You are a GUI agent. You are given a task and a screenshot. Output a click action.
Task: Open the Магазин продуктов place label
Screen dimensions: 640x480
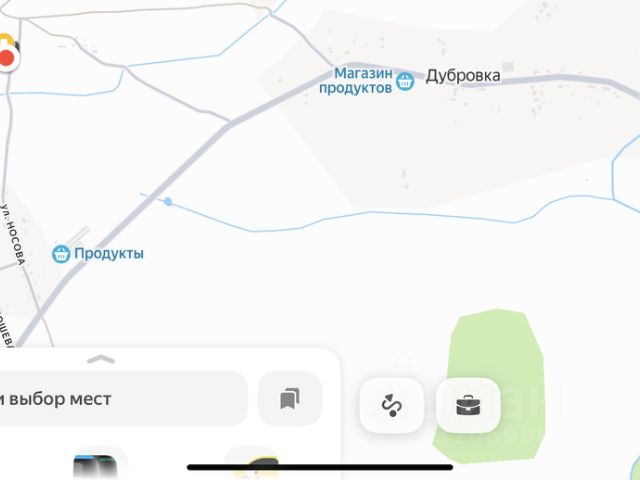click(x=356, y=81)
